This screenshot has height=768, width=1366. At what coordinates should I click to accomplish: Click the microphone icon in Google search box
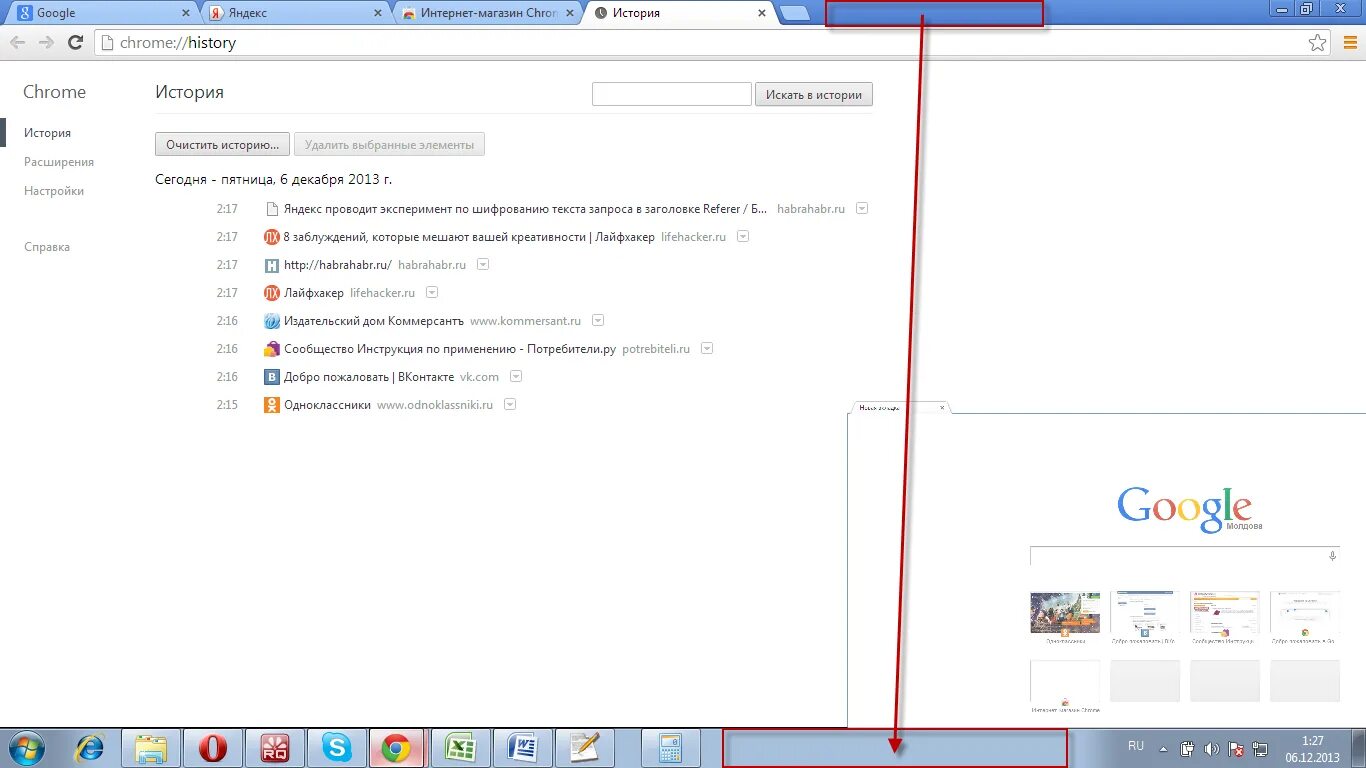pos(1332,556)
